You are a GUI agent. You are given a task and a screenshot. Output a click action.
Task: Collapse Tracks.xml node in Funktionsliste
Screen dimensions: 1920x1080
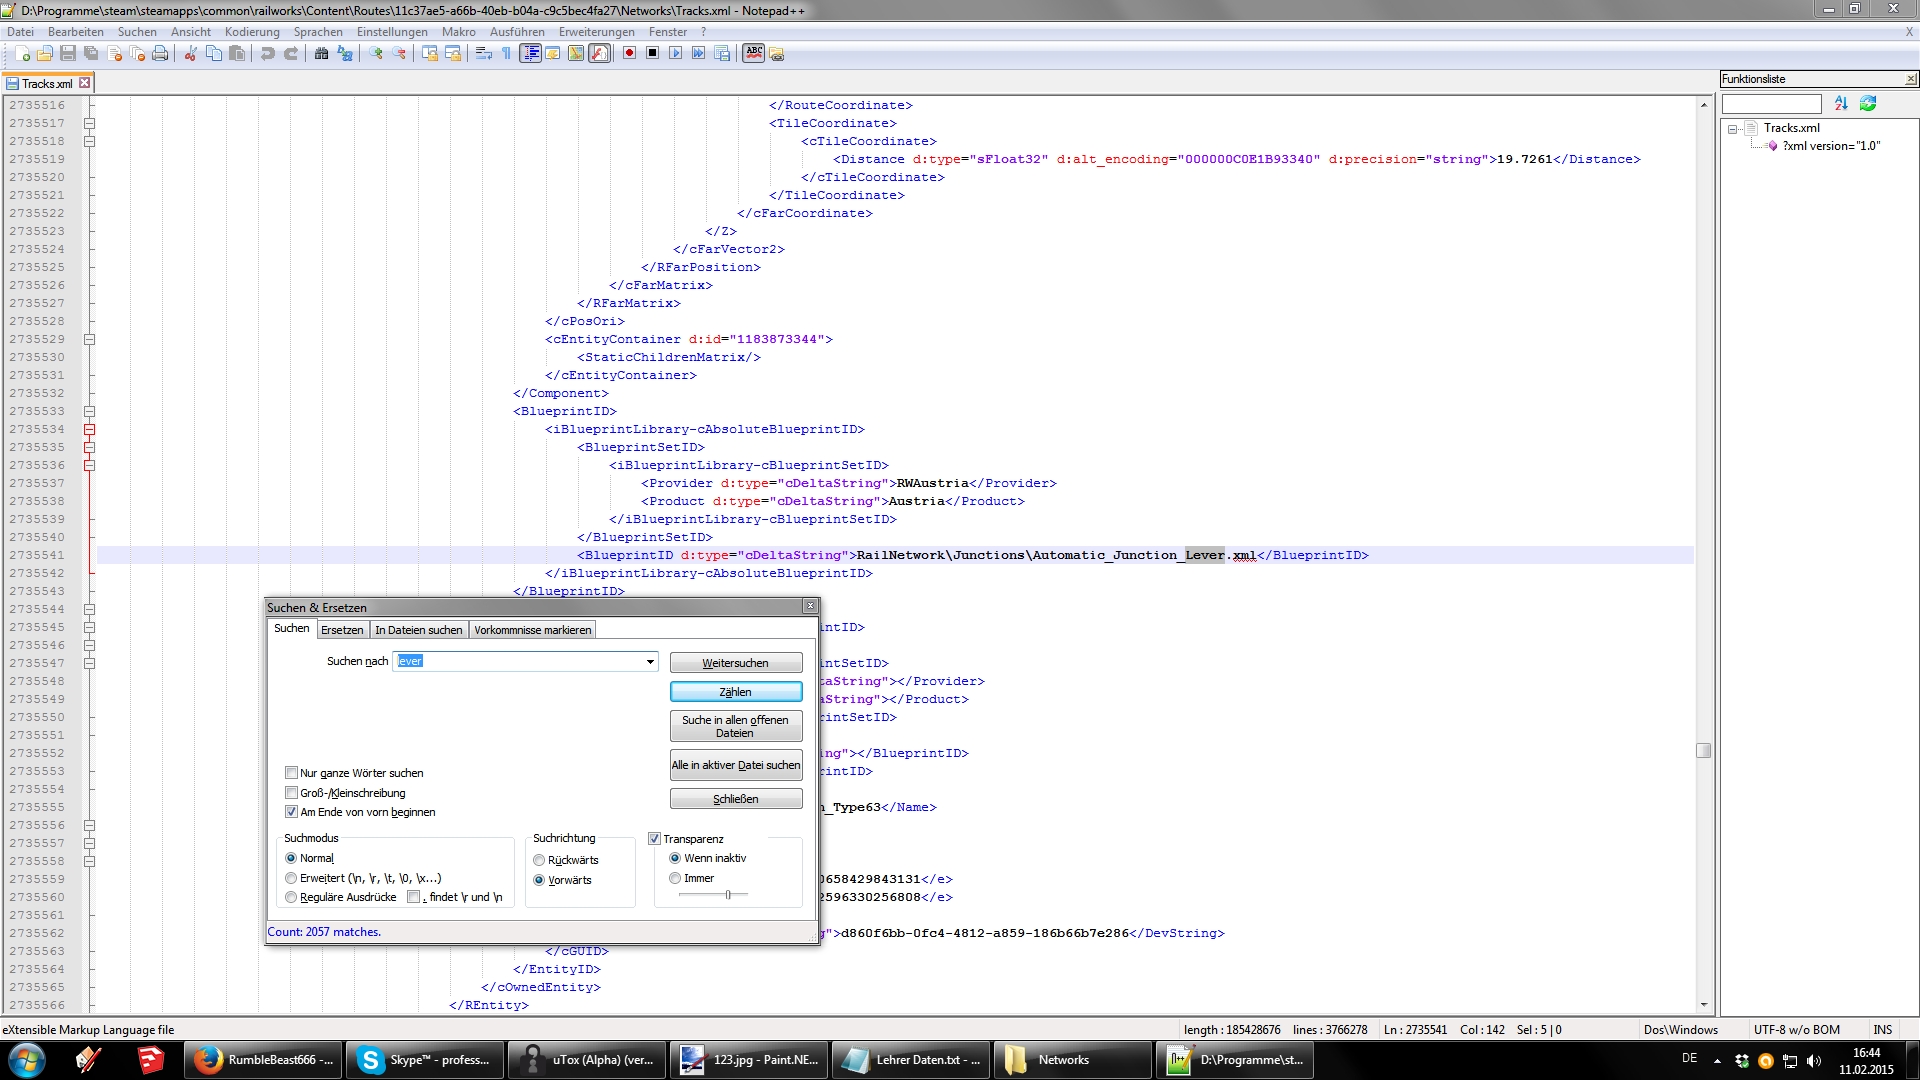(1733, 129)
